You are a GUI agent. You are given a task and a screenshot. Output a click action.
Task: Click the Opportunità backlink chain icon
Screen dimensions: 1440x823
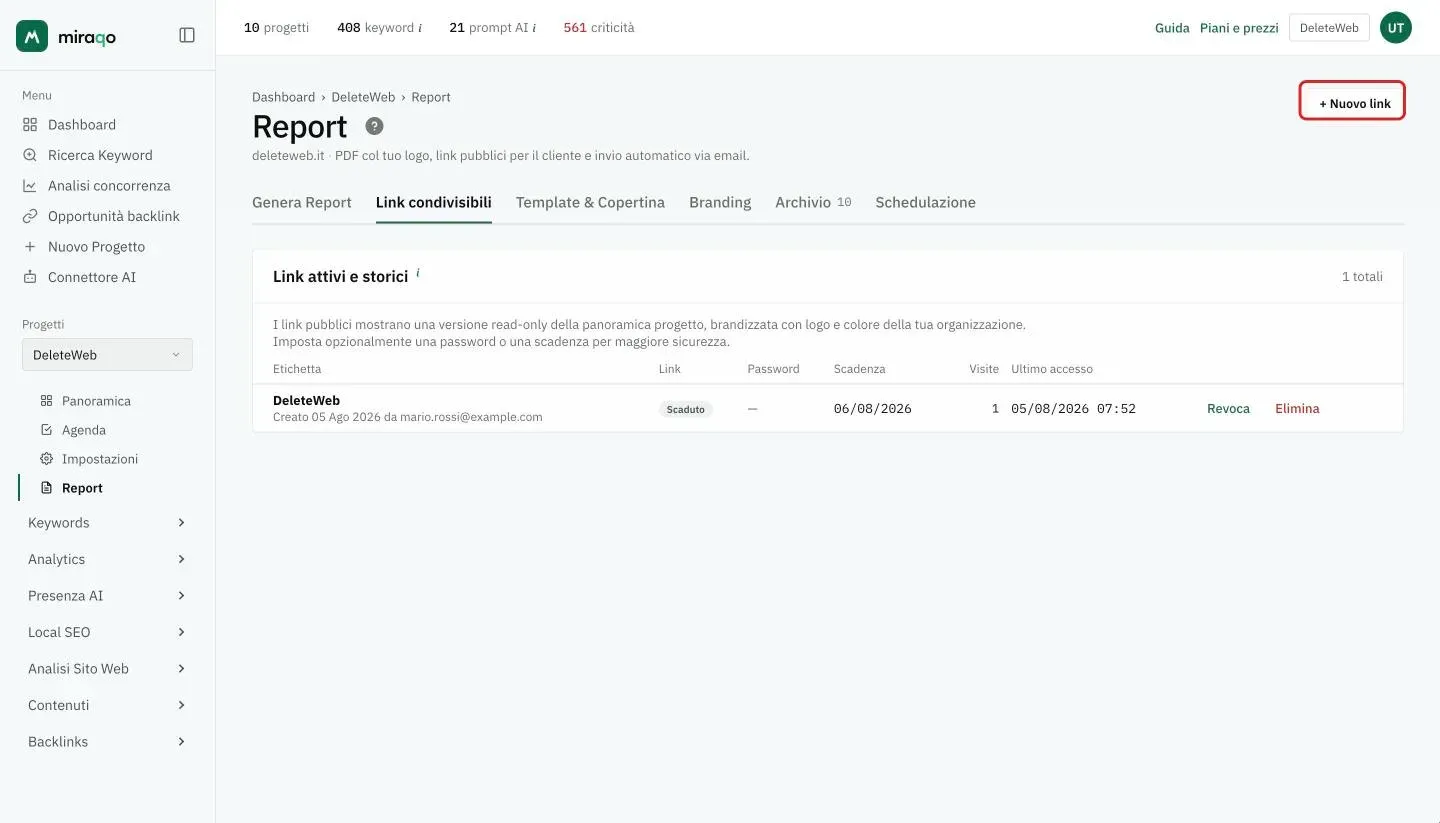pyautogui.click(x=30, y=216)
